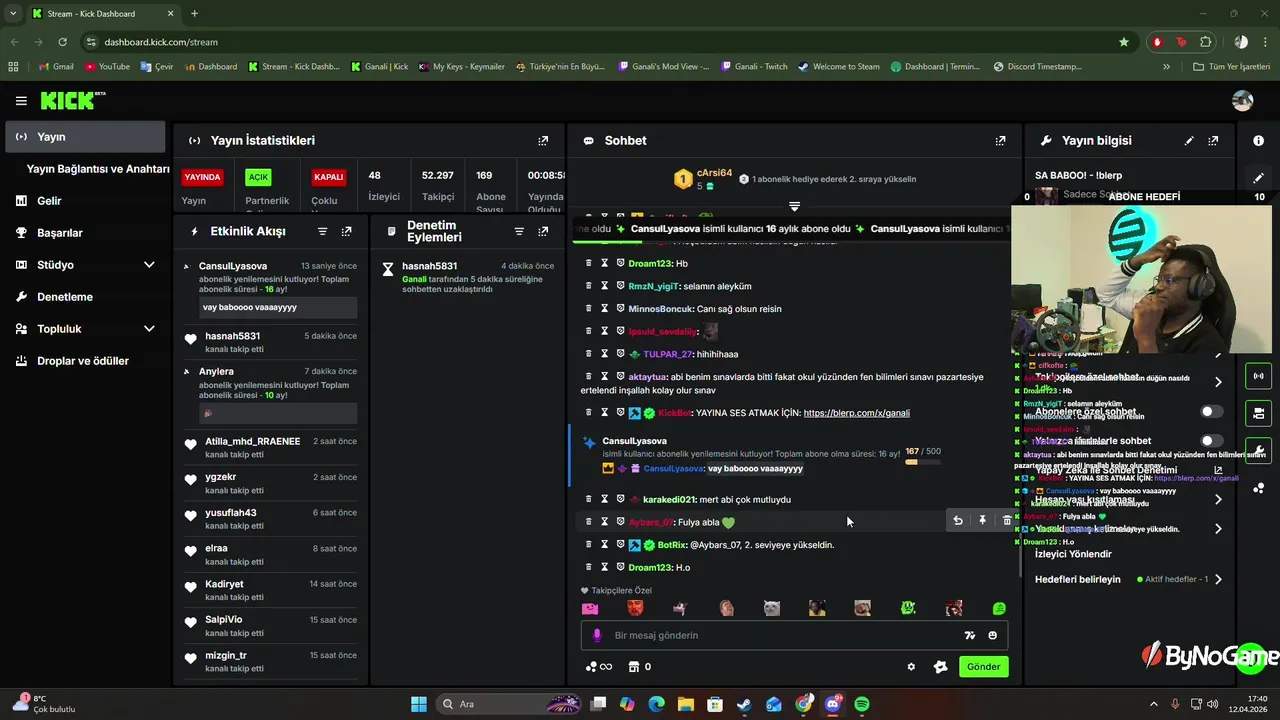Click the purple microphone icon in the message field
Image resolution: width=1280 pixels, height=720 pixels.
click(597, 635)
